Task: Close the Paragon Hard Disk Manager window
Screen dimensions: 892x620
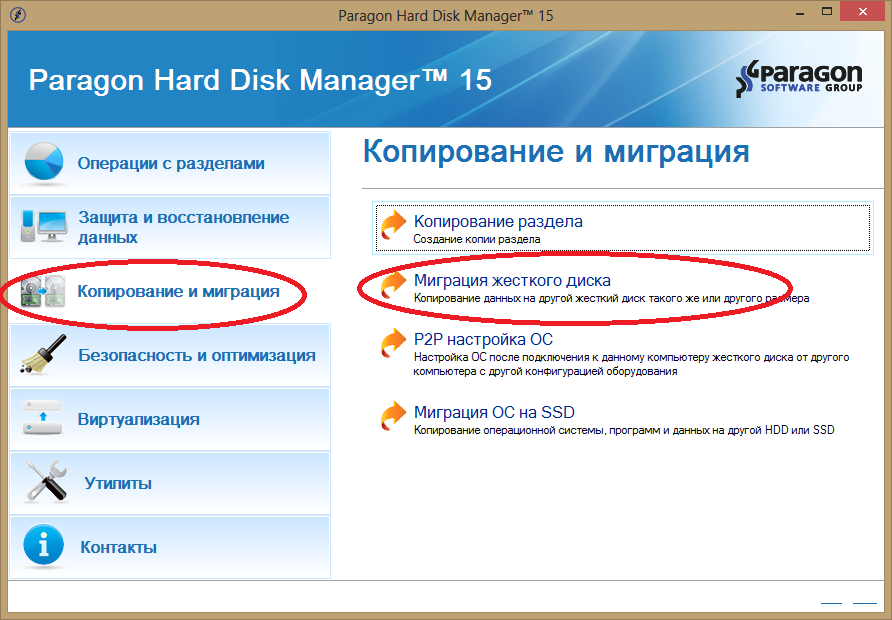Action: tap(862, 12)
